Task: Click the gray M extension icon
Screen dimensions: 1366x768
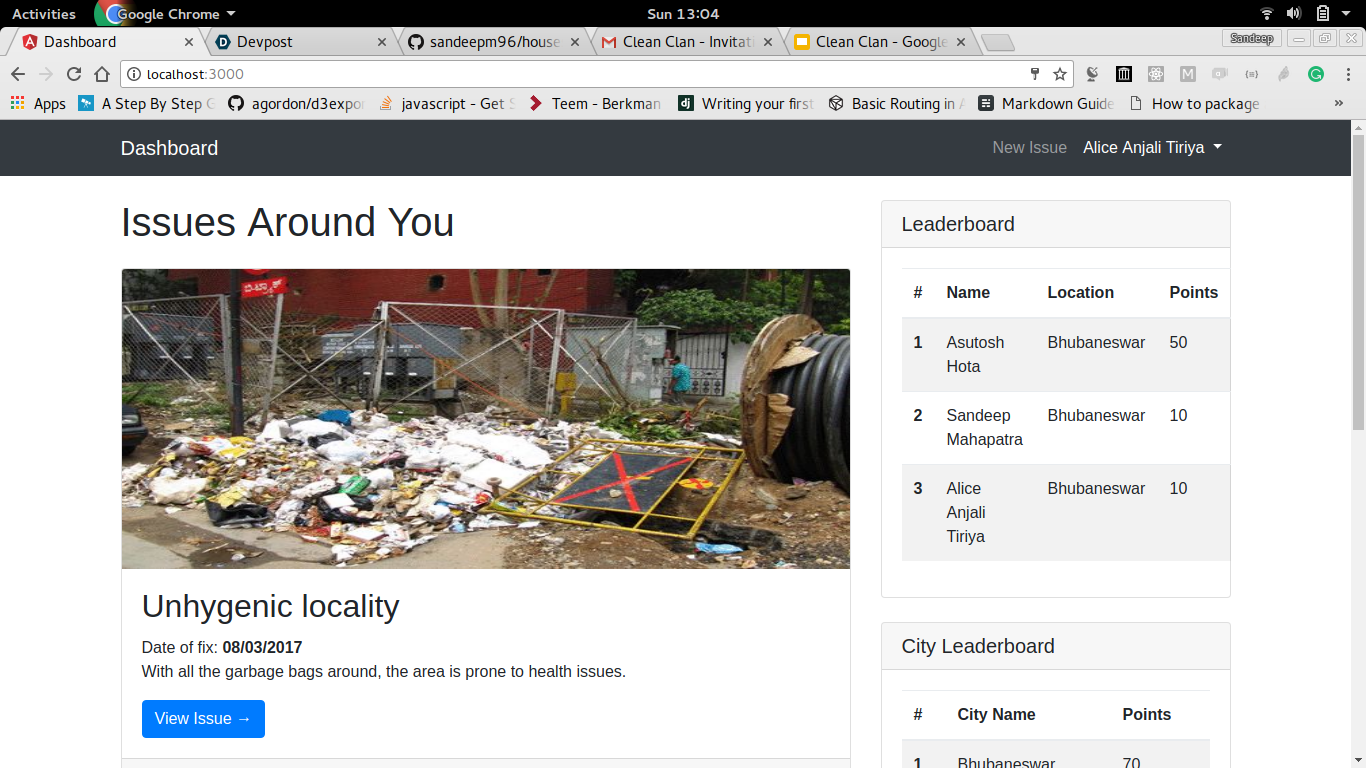Action: [x=1188, y=74]
